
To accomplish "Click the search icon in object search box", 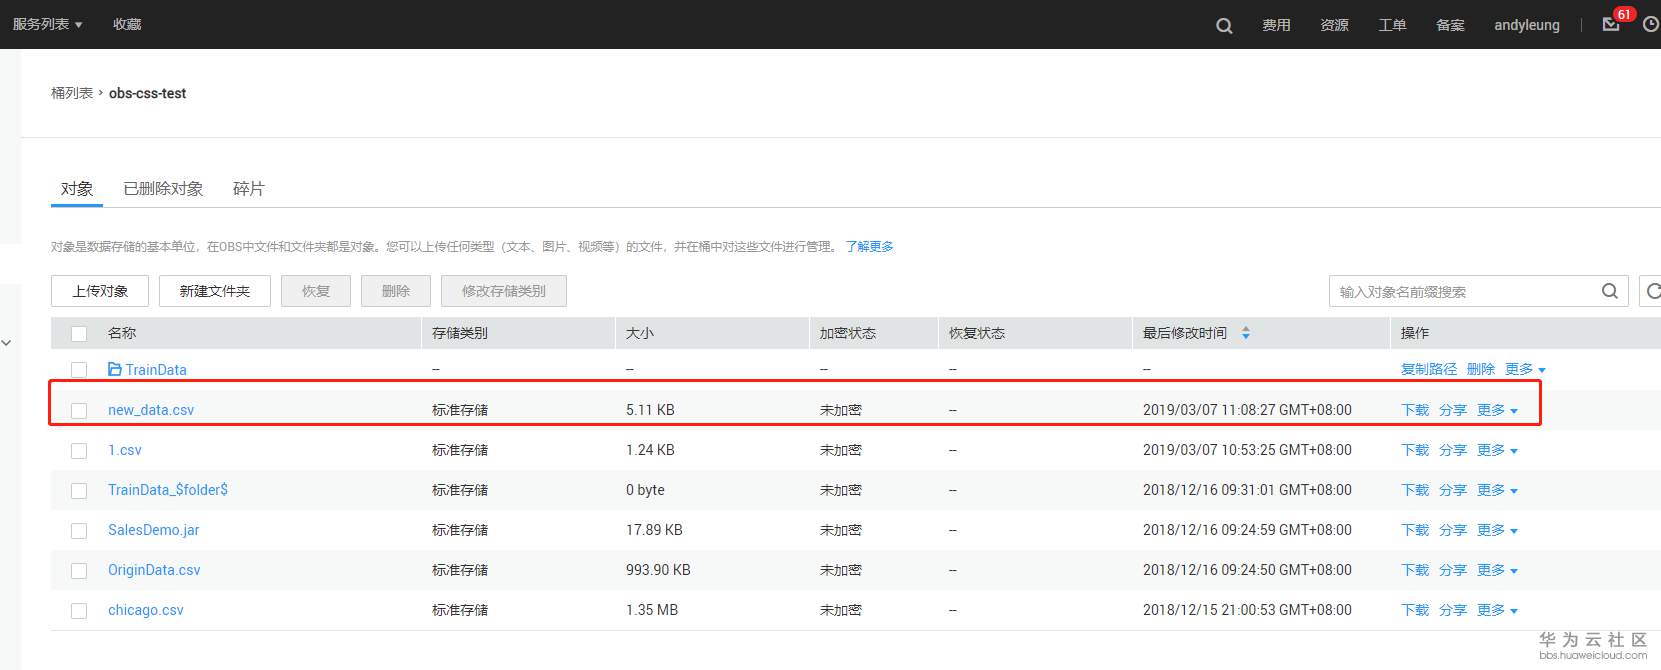I will 1610,291.
